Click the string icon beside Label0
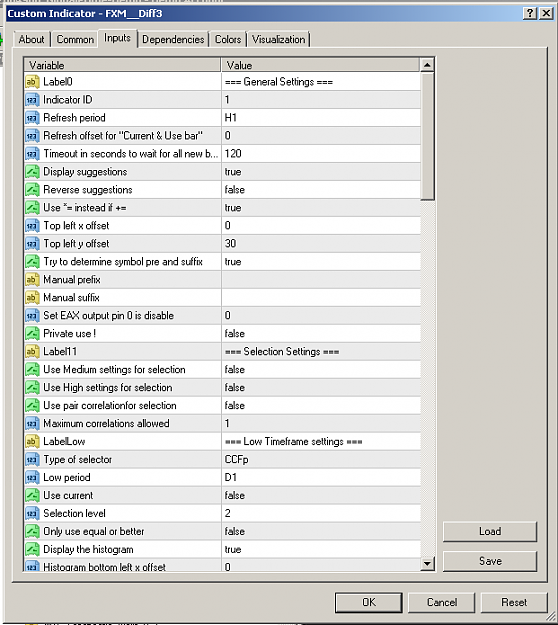This screenshot has height=625, width=558. [32, 82]
